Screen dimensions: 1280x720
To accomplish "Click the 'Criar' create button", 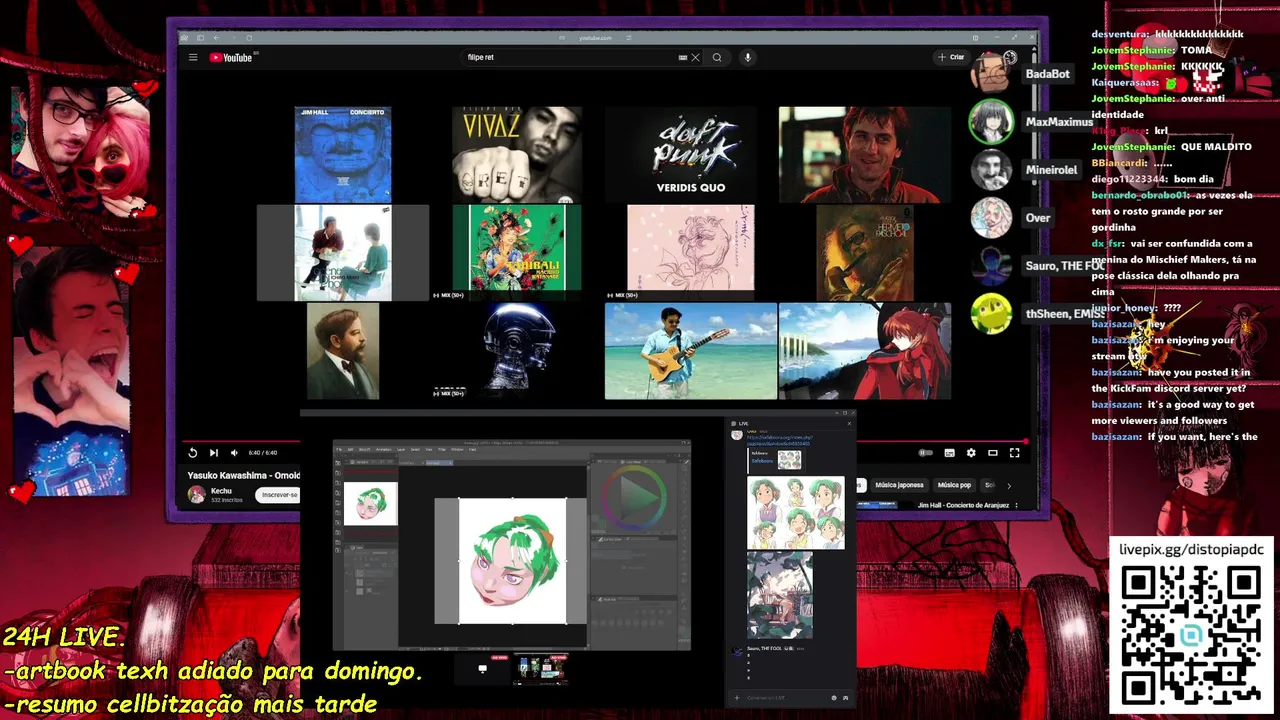I will [951, 57].
